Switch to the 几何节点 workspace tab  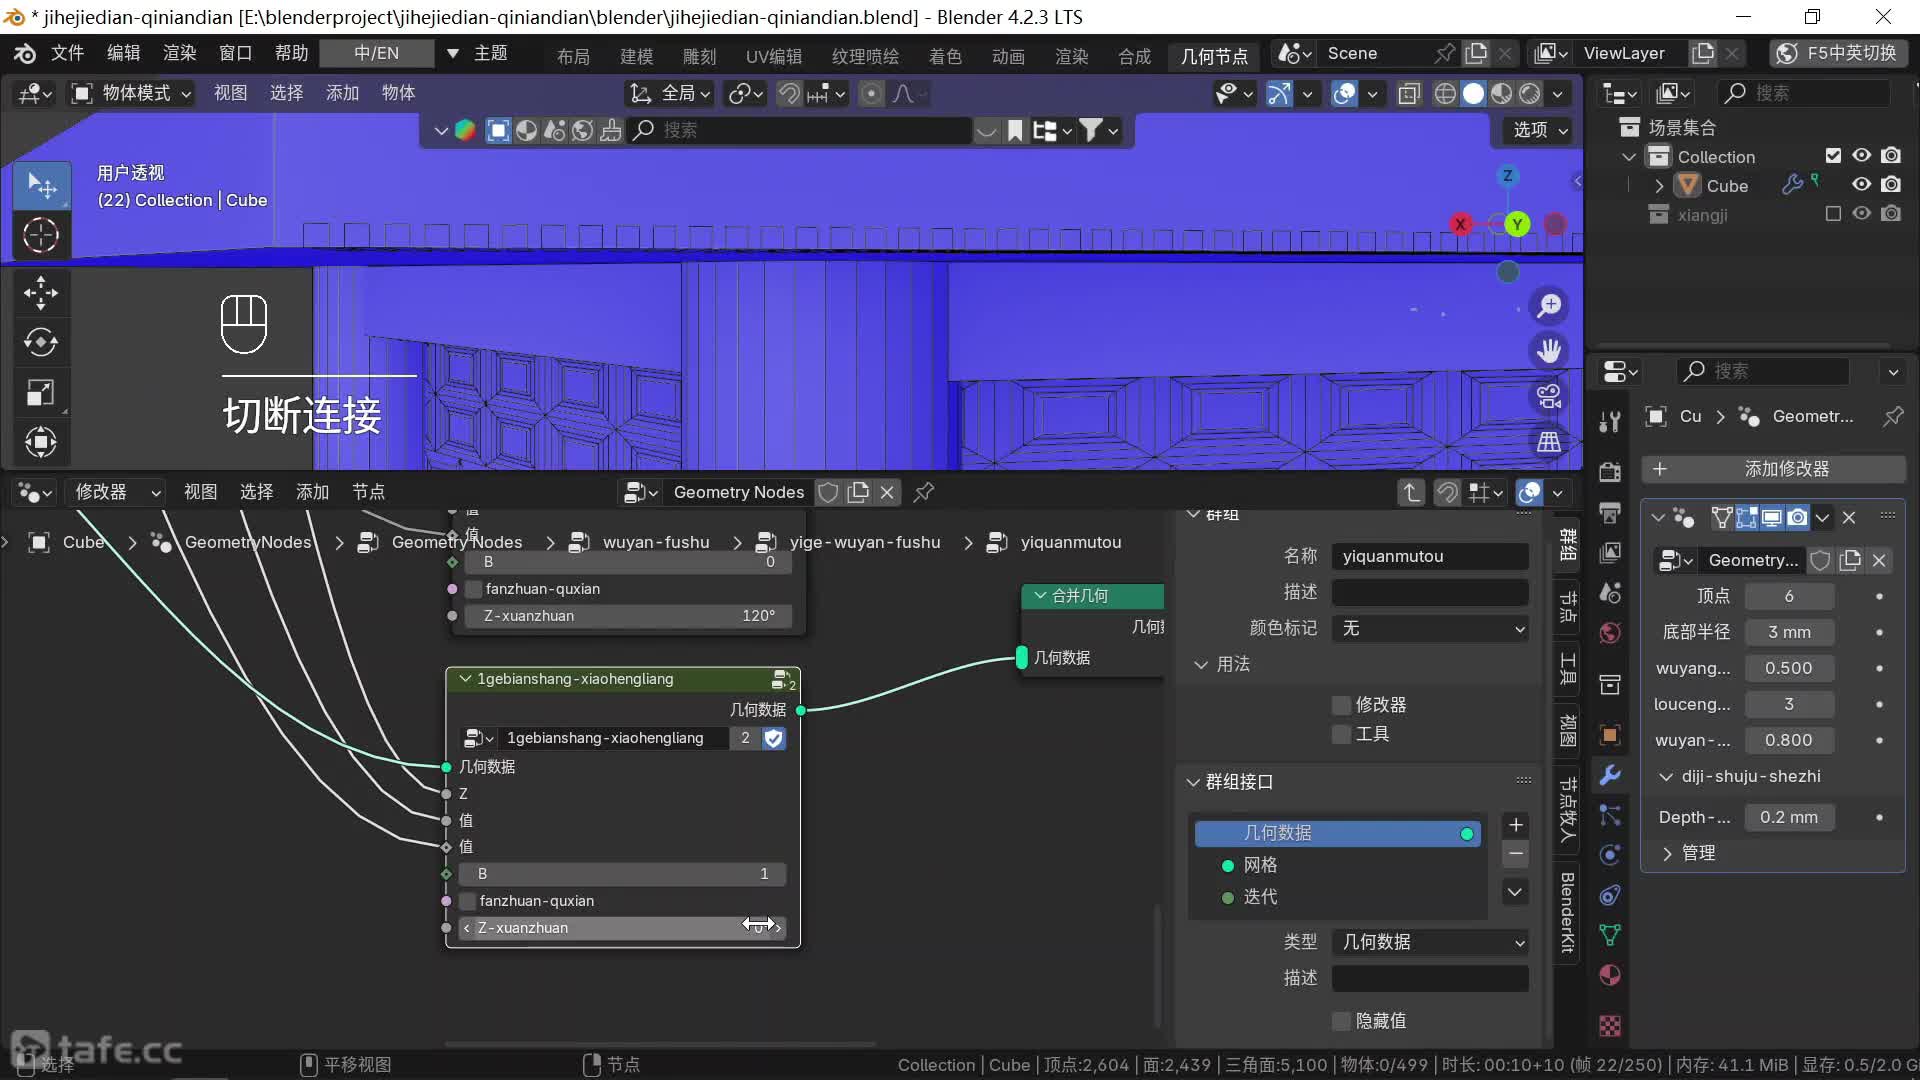[x=1213, y=56]
